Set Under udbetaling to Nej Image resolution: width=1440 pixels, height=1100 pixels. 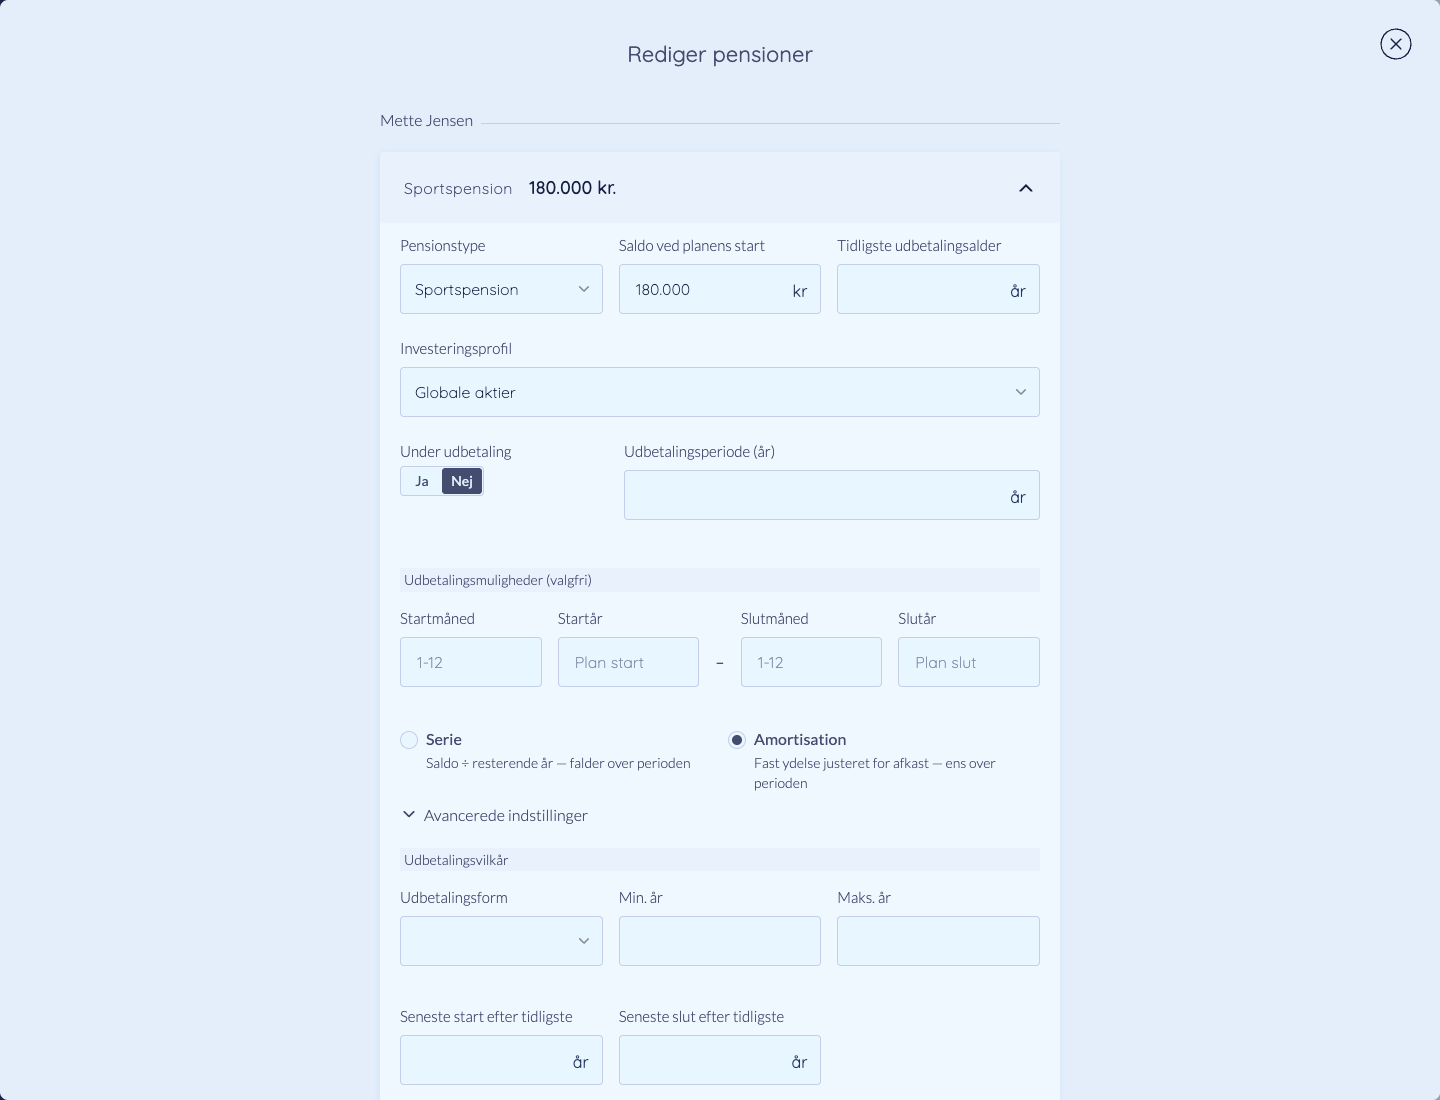(x=462, y=481)
